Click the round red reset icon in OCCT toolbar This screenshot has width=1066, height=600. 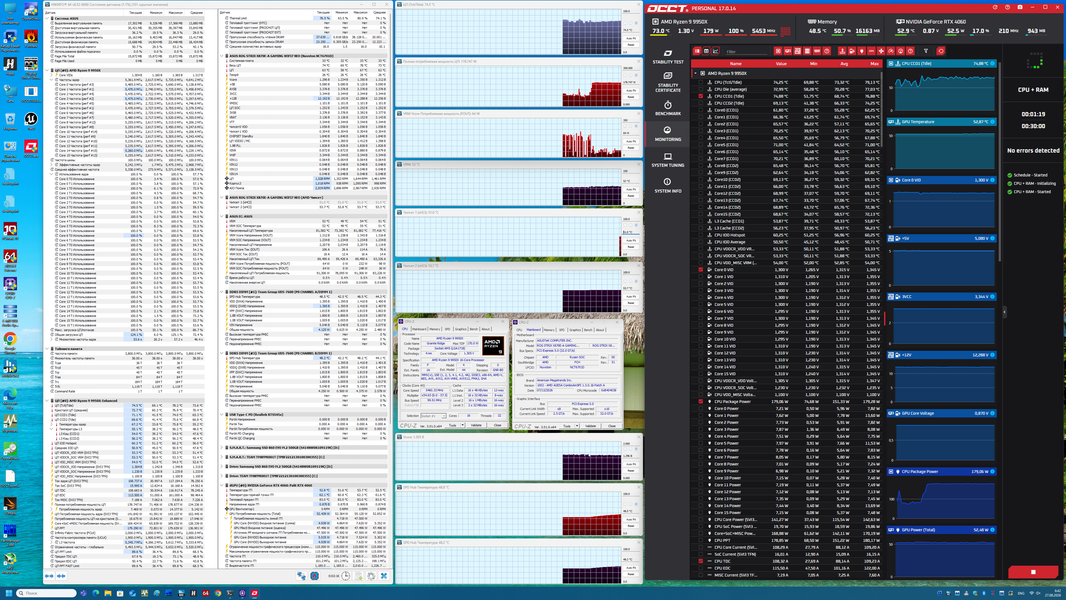point(941,51)
